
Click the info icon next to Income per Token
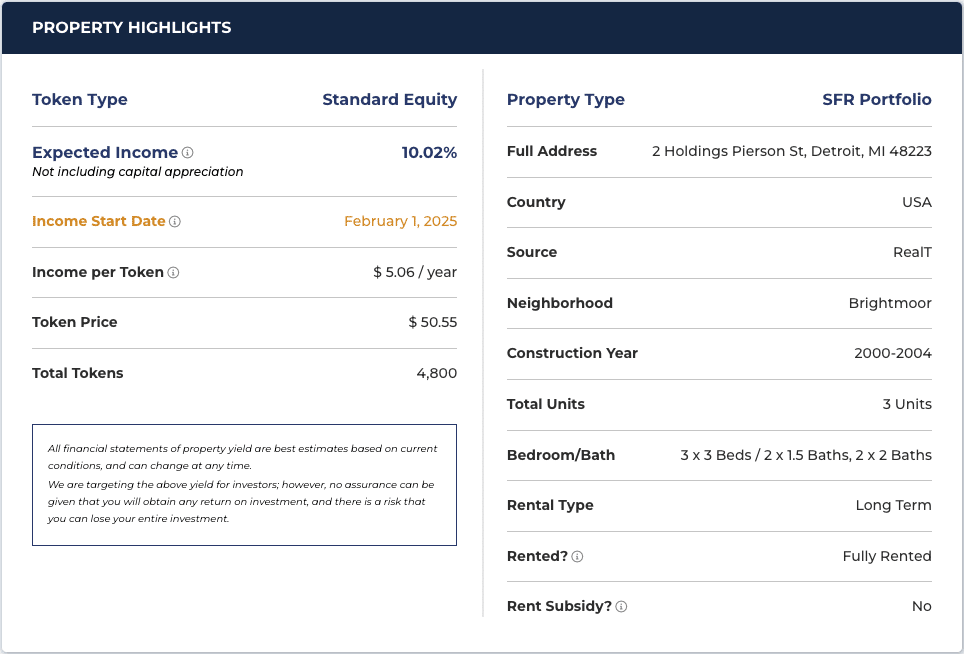coord(173,272)
